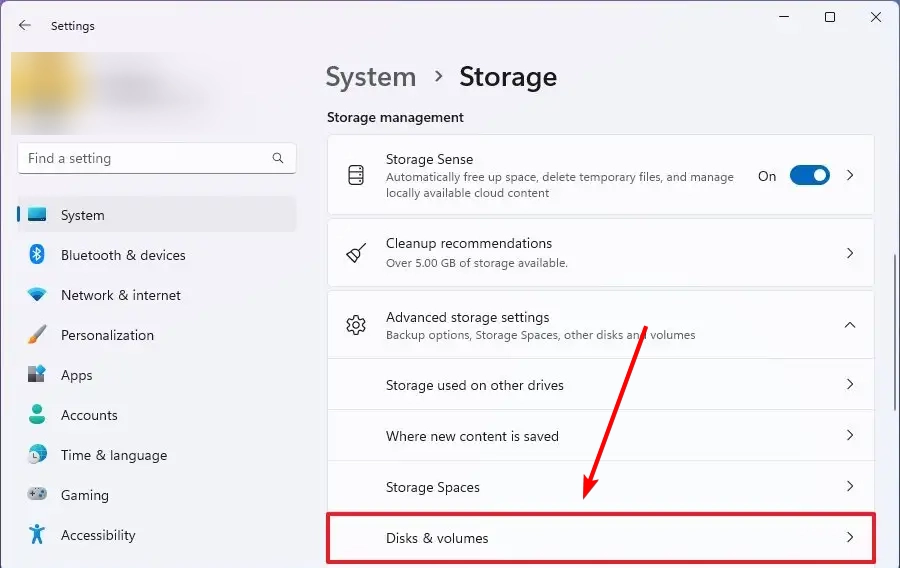900x568 pixels.
Task: Click the Accounts person icon
Action: [x=37, y=414]
